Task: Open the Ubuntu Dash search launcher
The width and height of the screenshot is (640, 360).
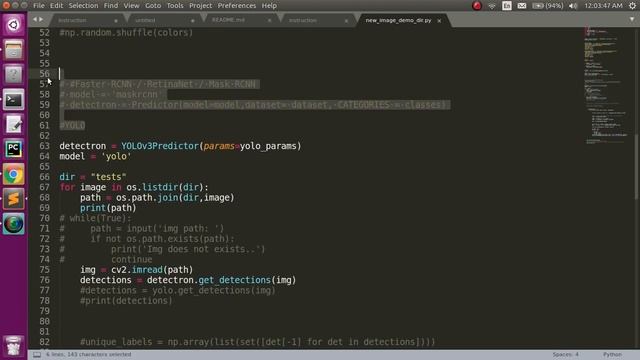Action: 13,25
